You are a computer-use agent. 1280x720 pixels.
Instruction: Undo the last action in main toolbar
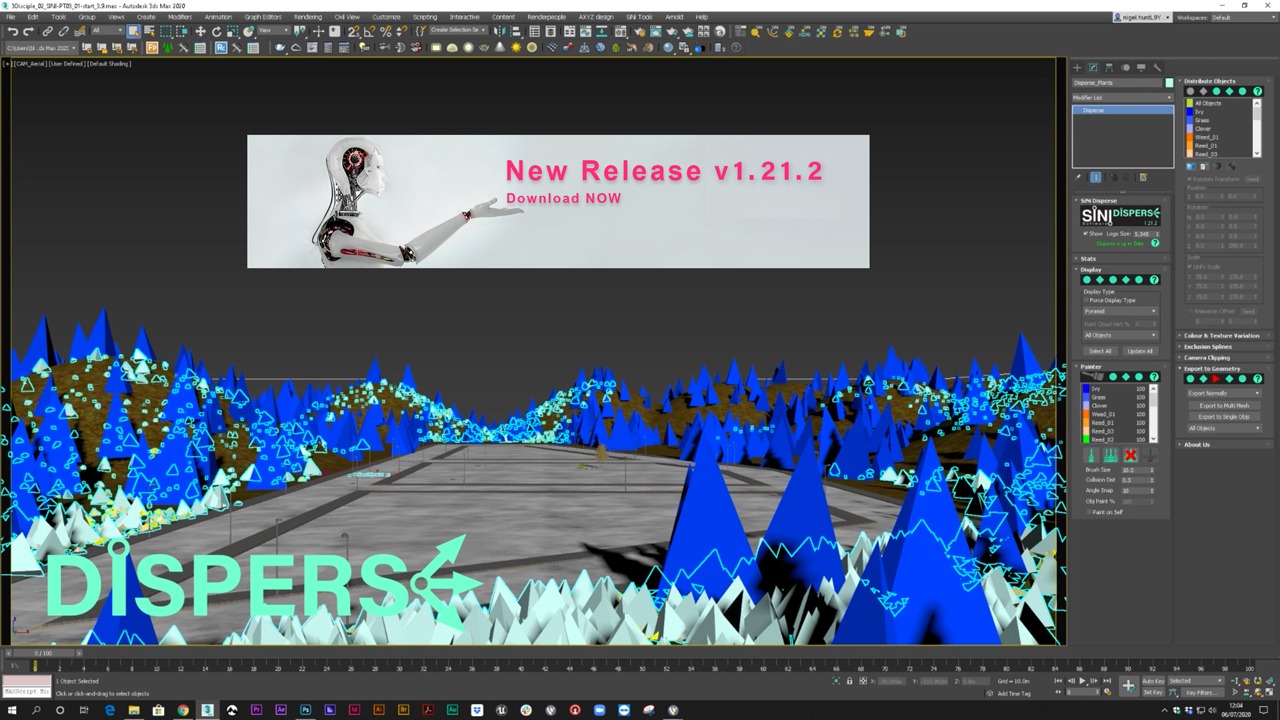(13, 32)
